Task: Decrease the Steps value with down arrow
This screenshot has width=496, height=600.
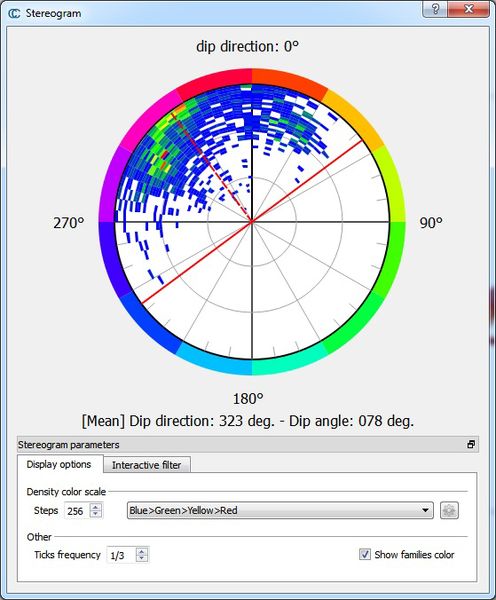Action: click(x=96, y=514)
